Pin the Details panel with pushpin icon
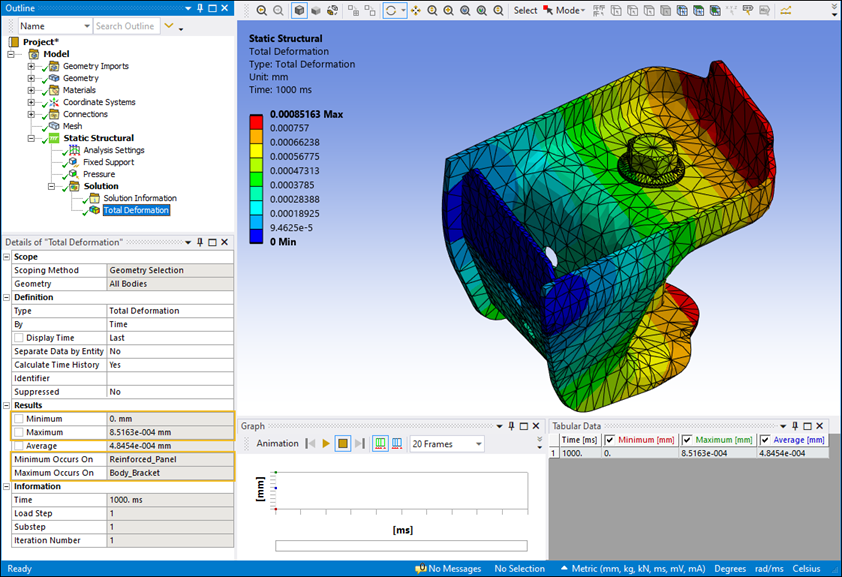The height and width of the screenshot is (577, 842). (x=200, y=242)
